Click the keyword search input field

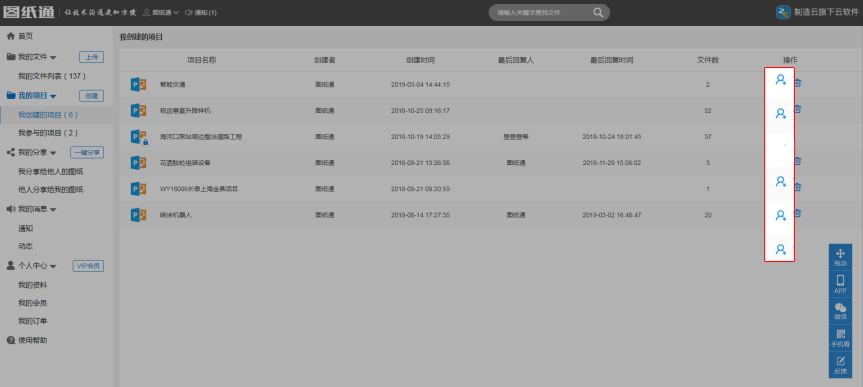(x=542, y=12)
